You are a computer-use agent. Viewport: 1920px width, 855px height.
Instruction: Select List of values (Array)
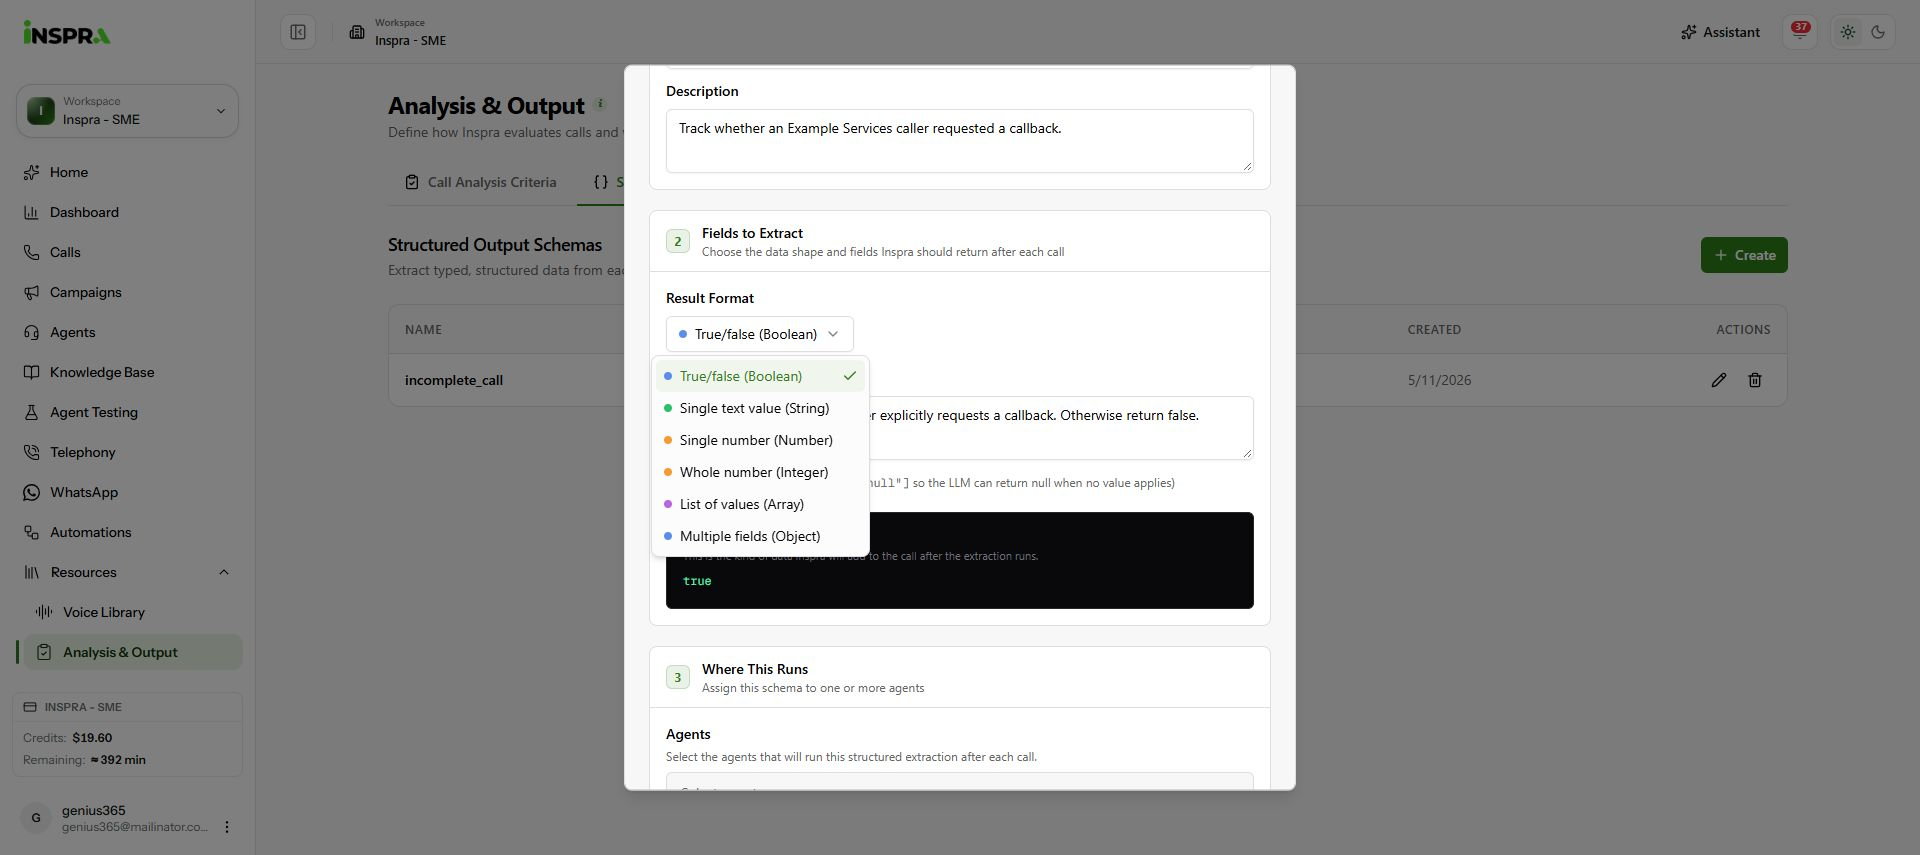pyautogui.click(x=760, y=504)
